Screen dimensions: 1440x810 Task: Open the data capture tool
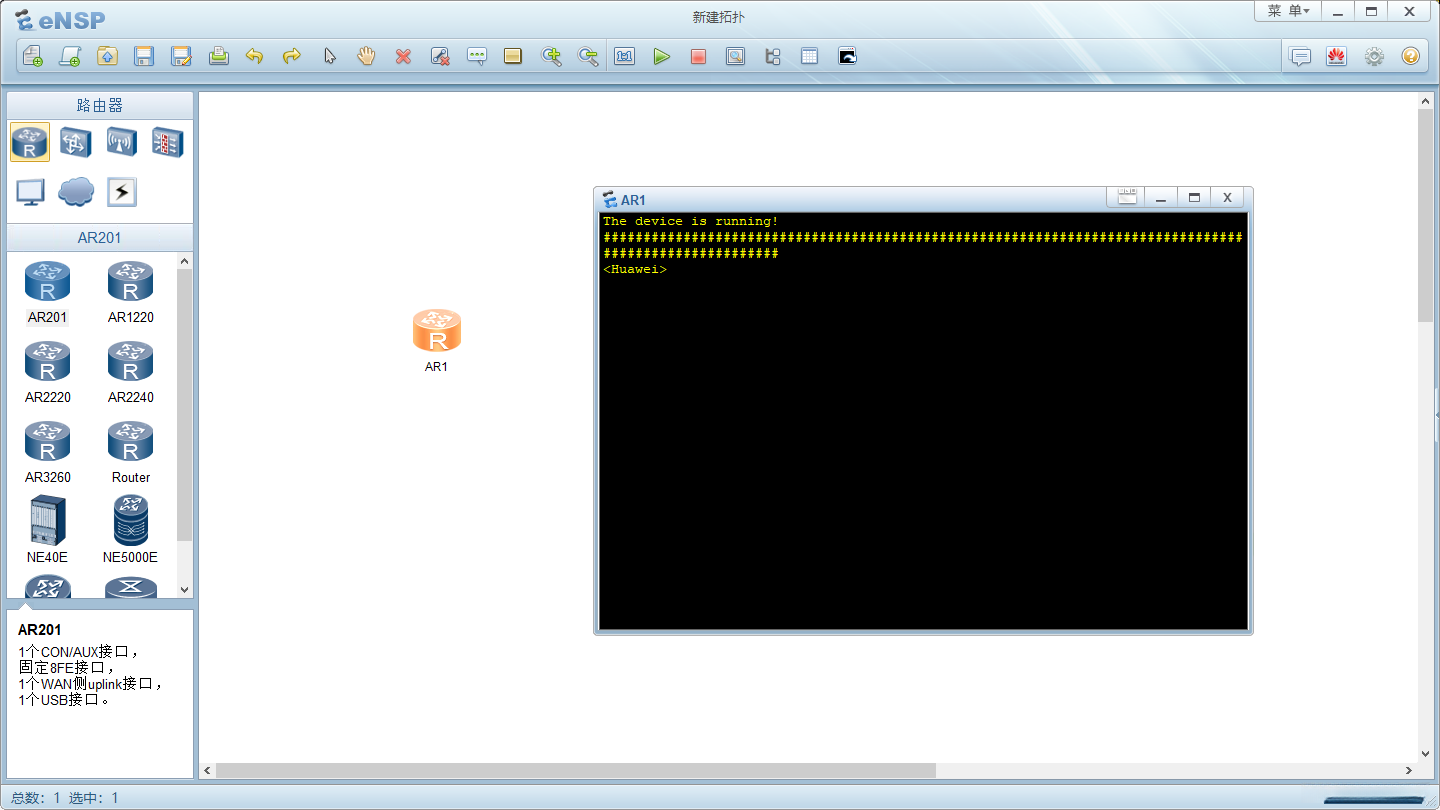735,56
